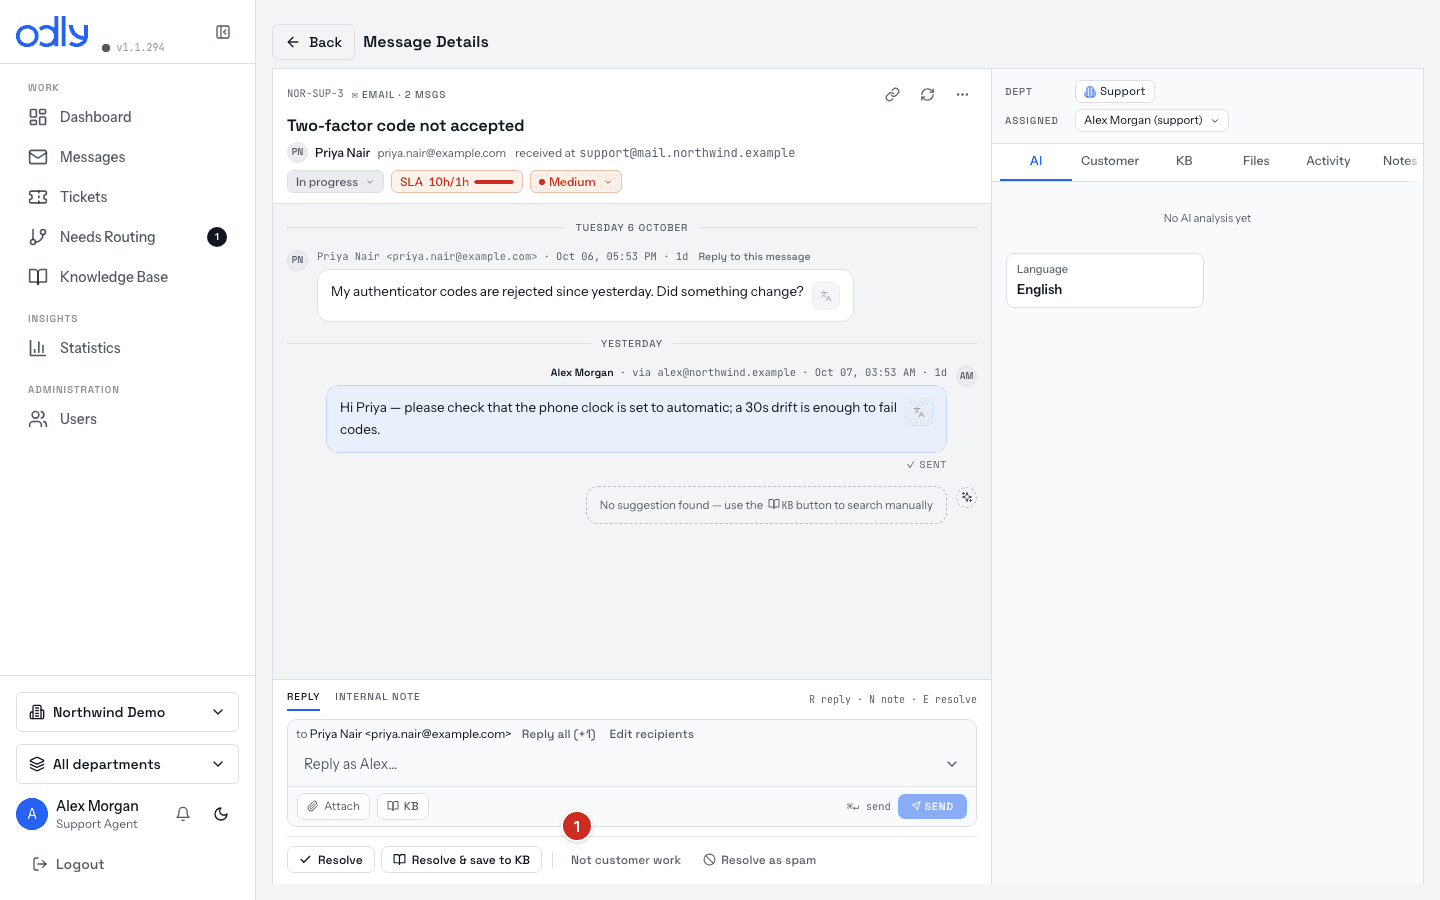
Task: Send the reply
Action: [932, 806]
